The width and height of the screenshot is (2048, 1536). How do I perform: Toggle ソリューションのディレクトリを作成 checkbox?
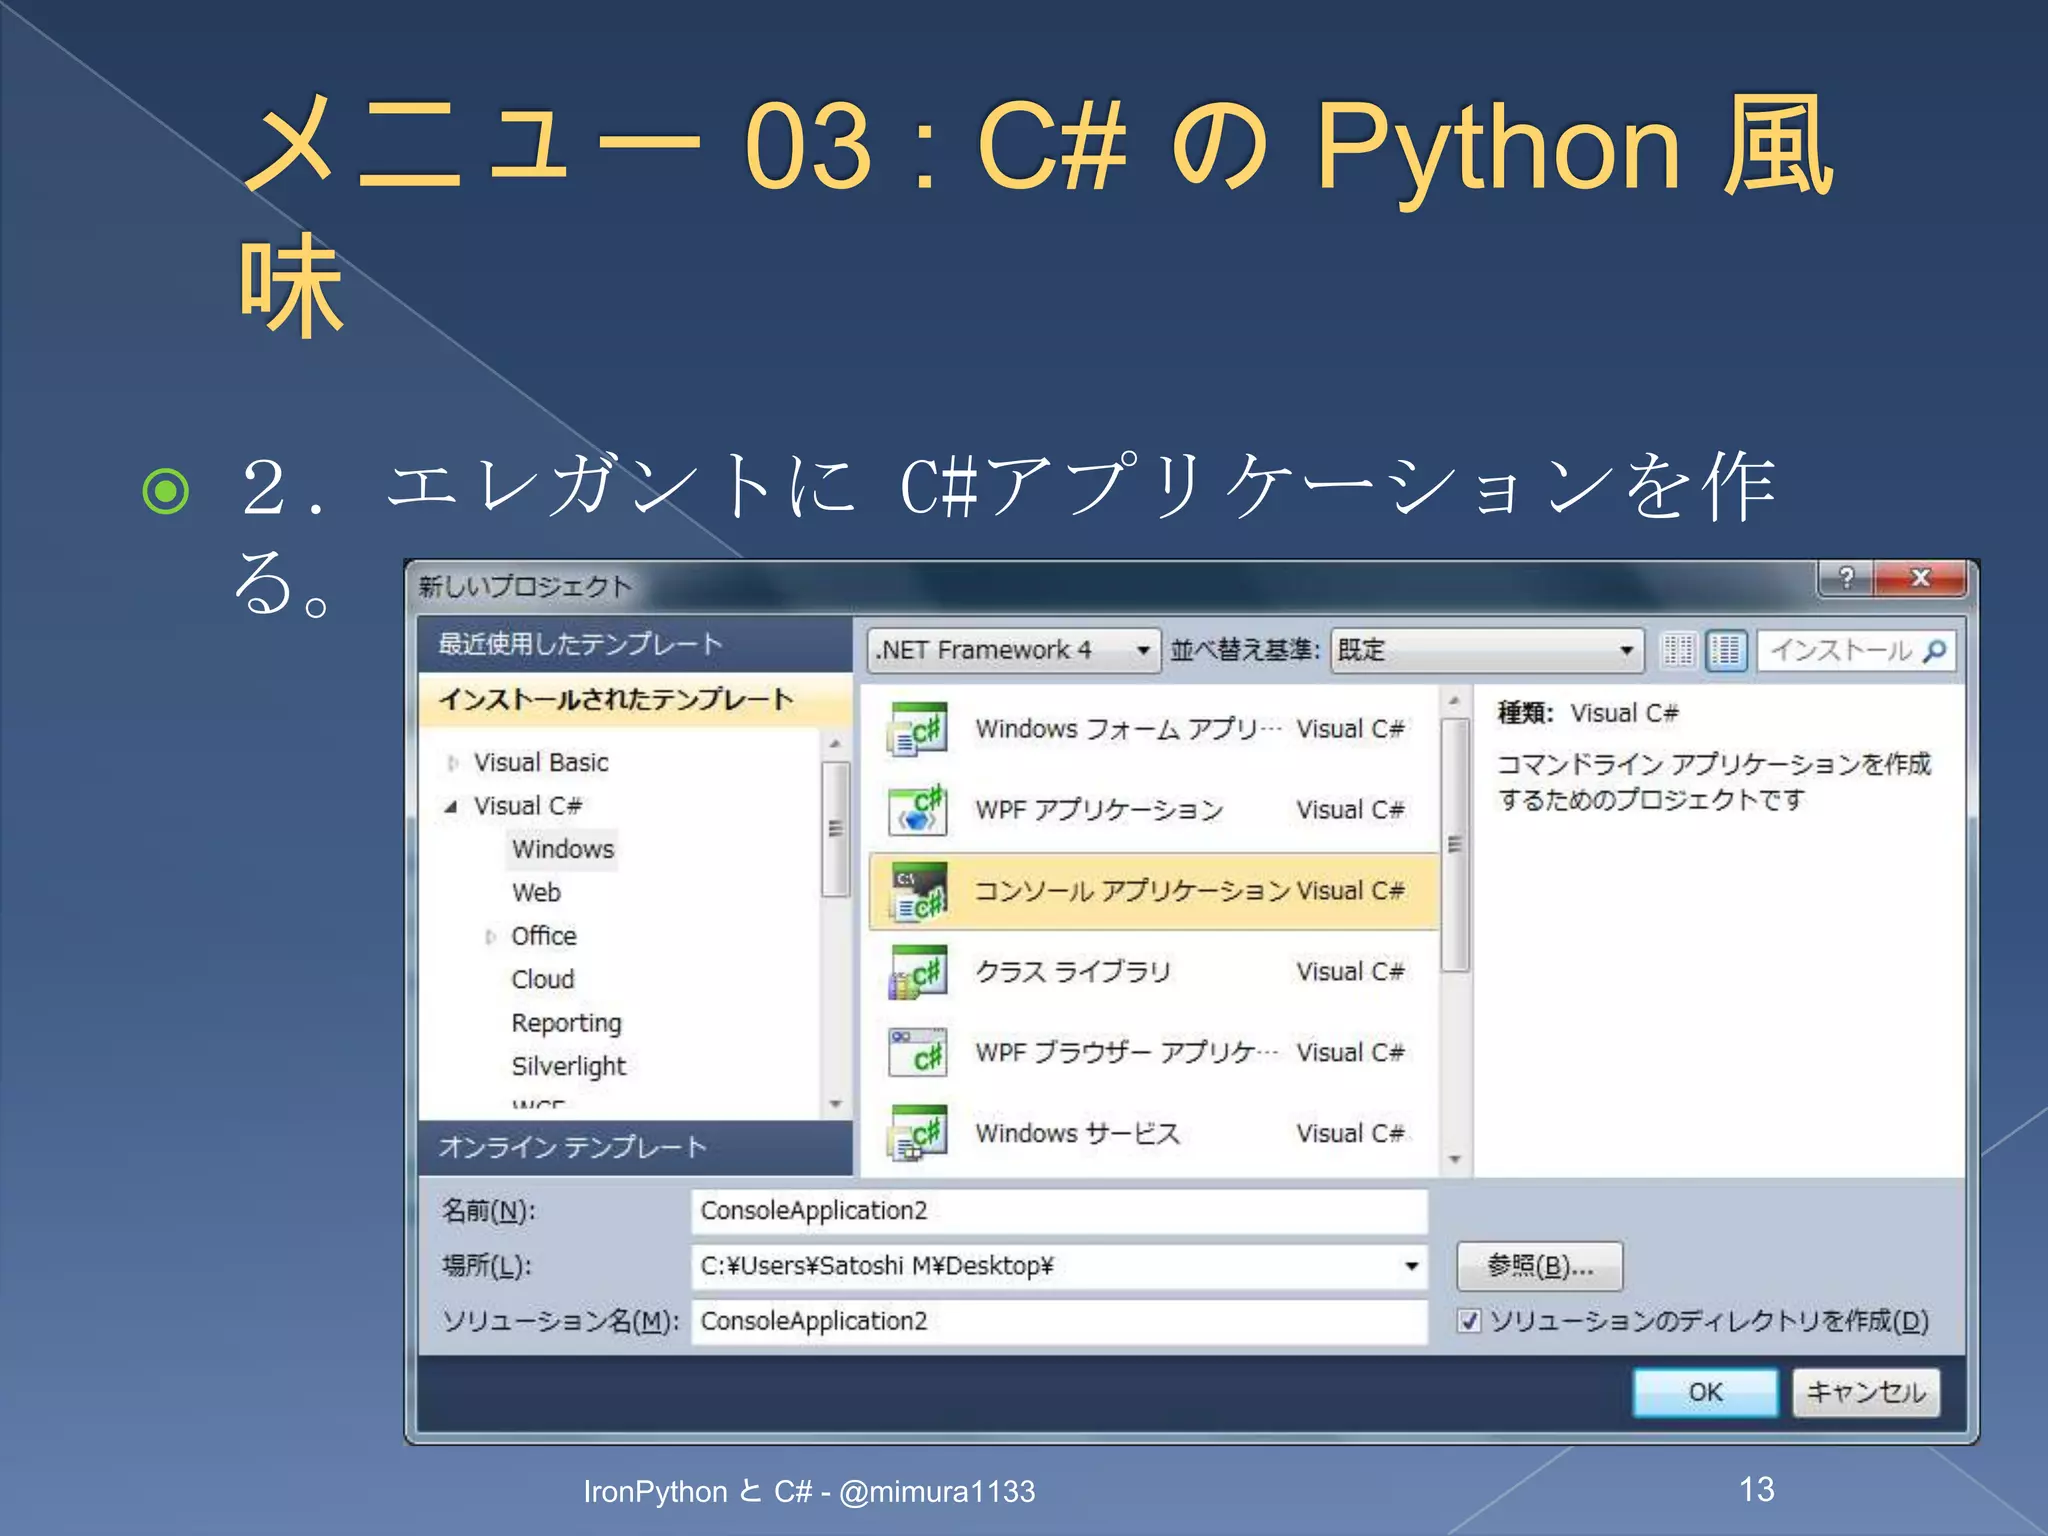pyautogui.click(x=1468, y=1321)
